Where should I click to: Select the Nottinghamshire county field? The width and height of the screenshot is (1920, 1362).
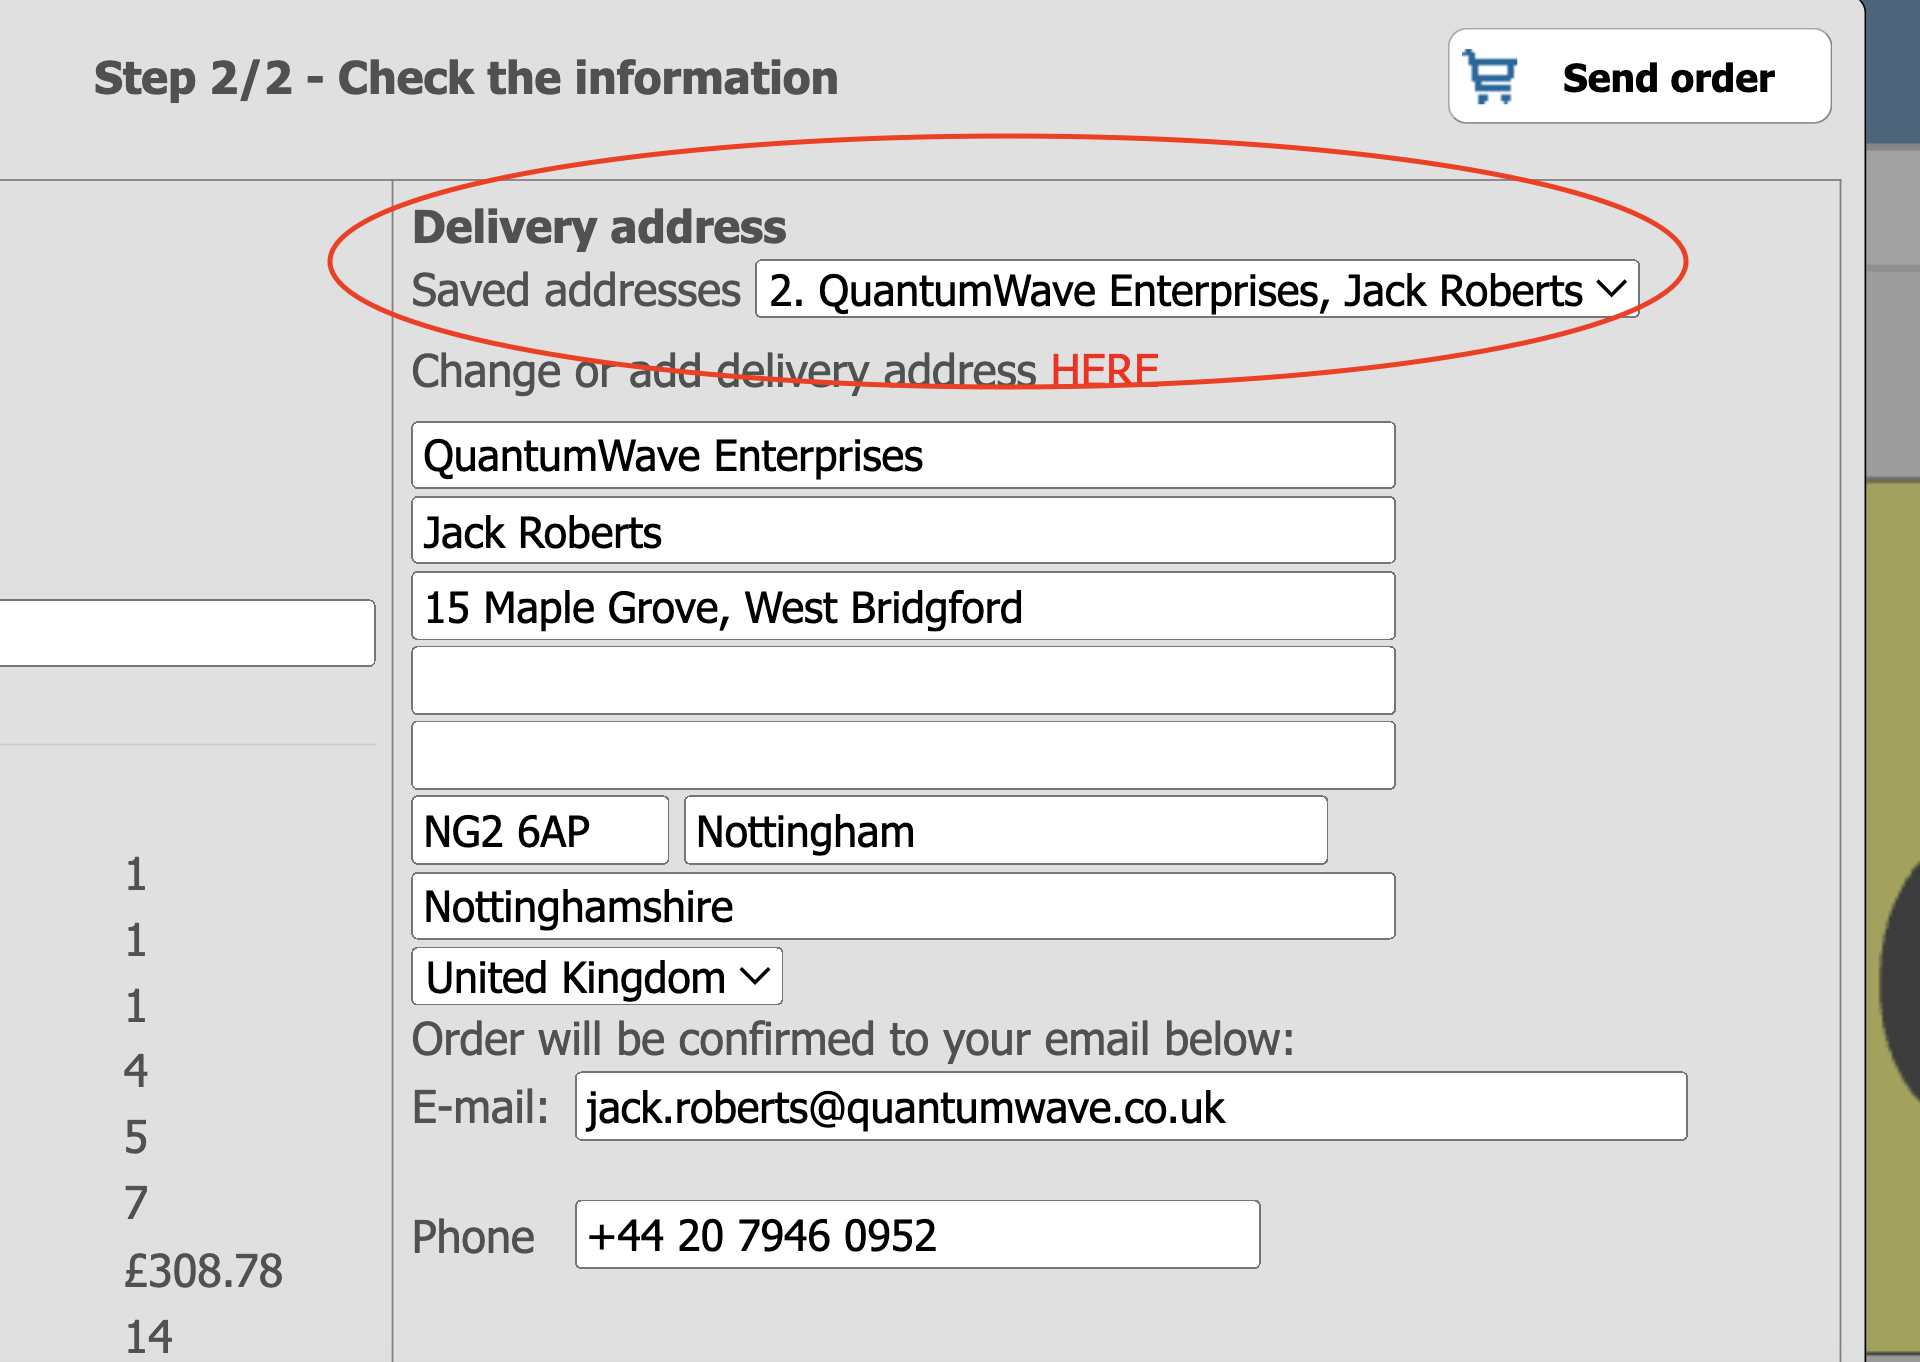(x=902, y=907)
